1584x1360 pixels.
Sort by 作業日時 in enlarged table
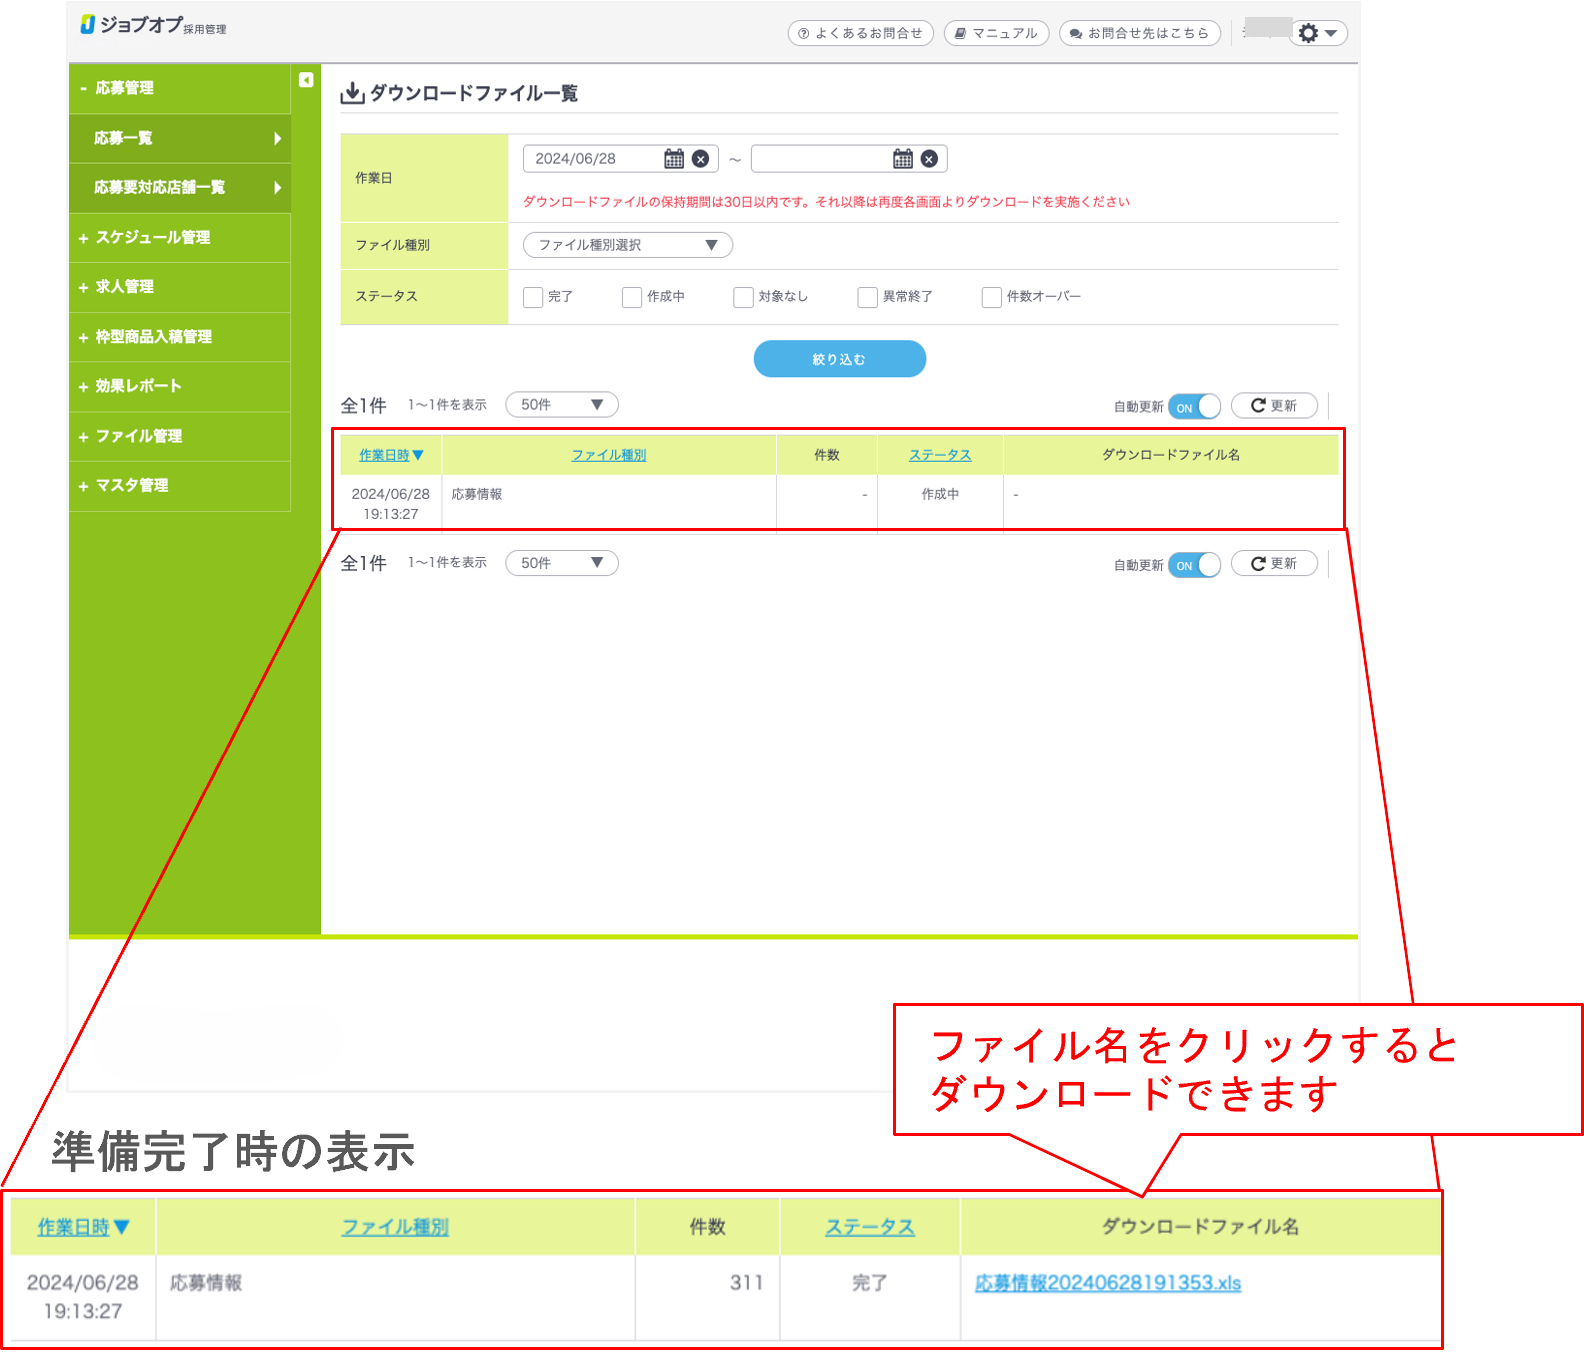83,1227
